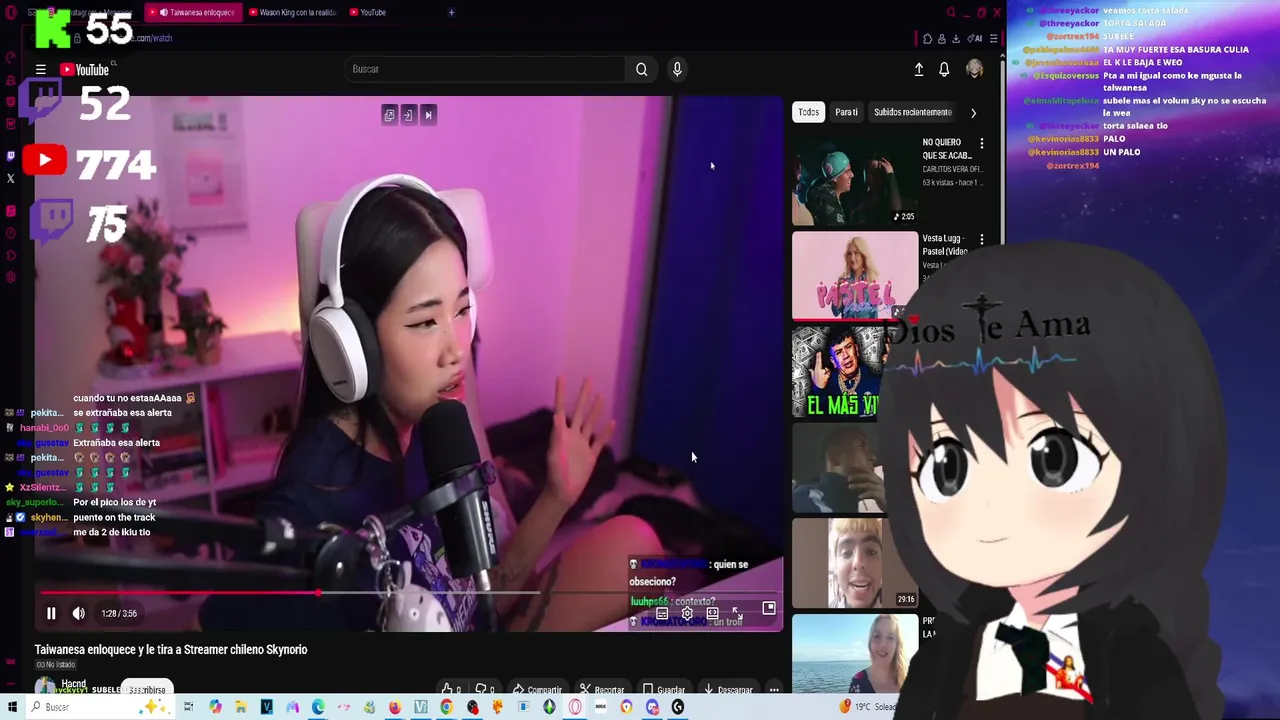Viewport: 1280px width, 720px height.
Task: Go to the YouTube home logo
Action: point(85,70)
